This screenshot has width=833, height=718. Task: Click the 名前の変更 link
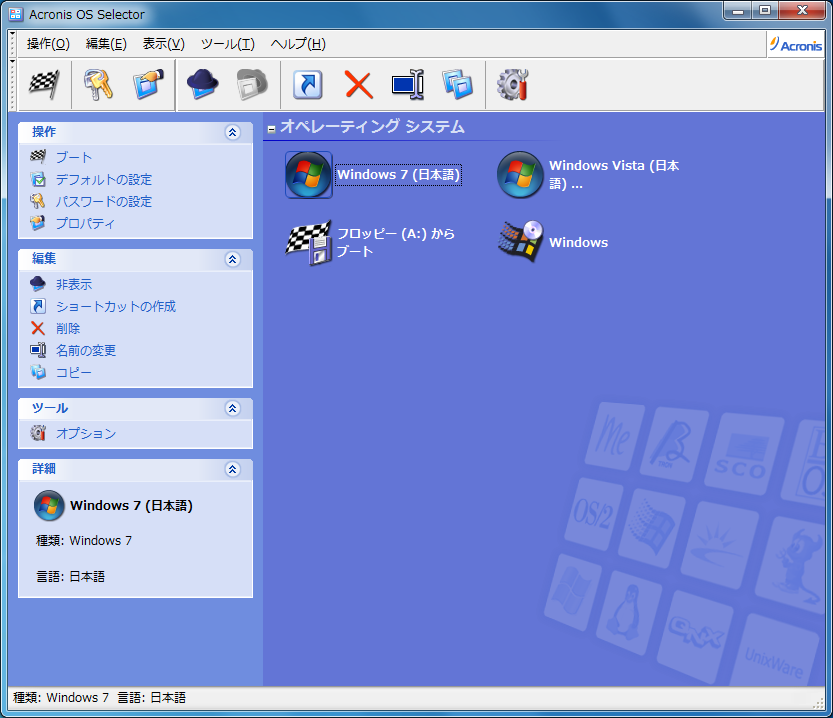point(86,351)
